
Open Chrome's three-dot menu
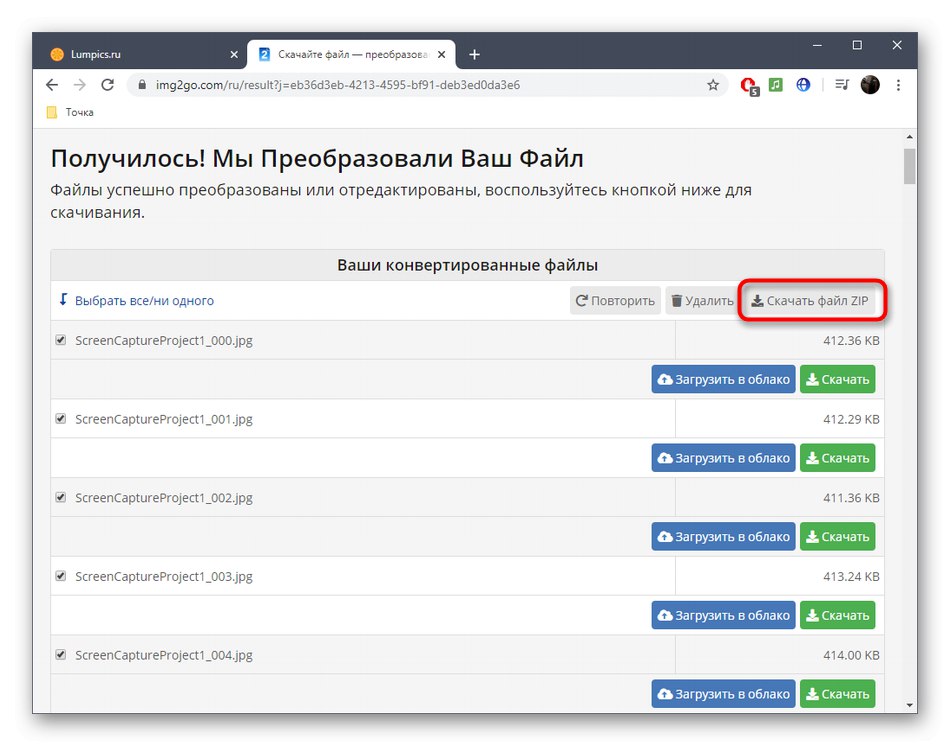898,85
